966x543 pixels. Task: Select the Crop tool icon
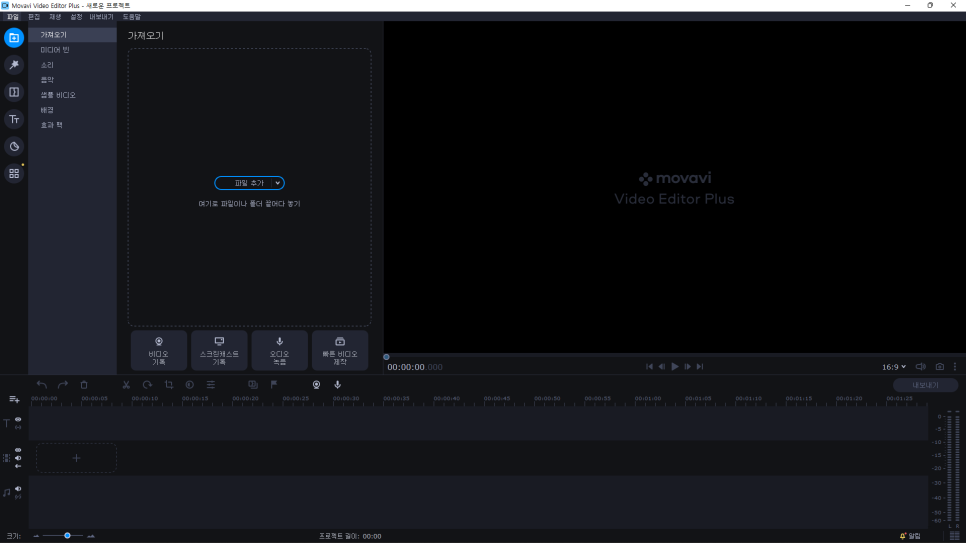coord(169,385)
